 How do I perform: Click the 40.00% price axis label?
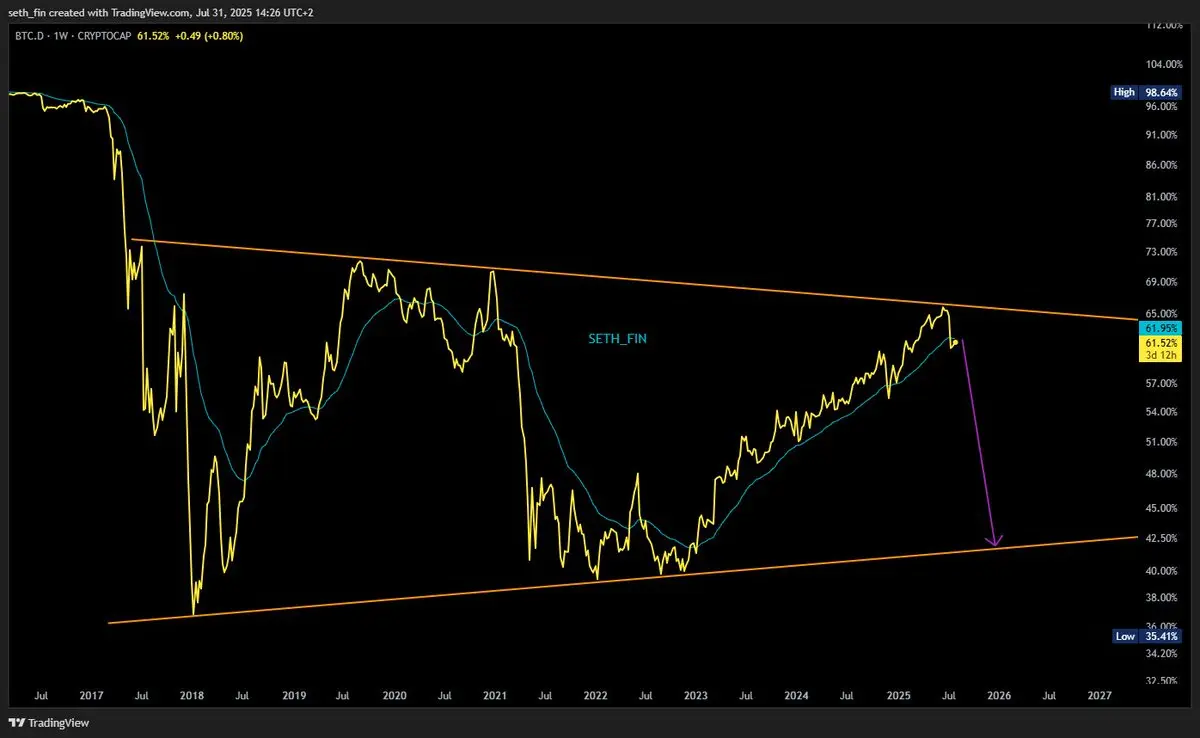click(x=1163, y=571)
